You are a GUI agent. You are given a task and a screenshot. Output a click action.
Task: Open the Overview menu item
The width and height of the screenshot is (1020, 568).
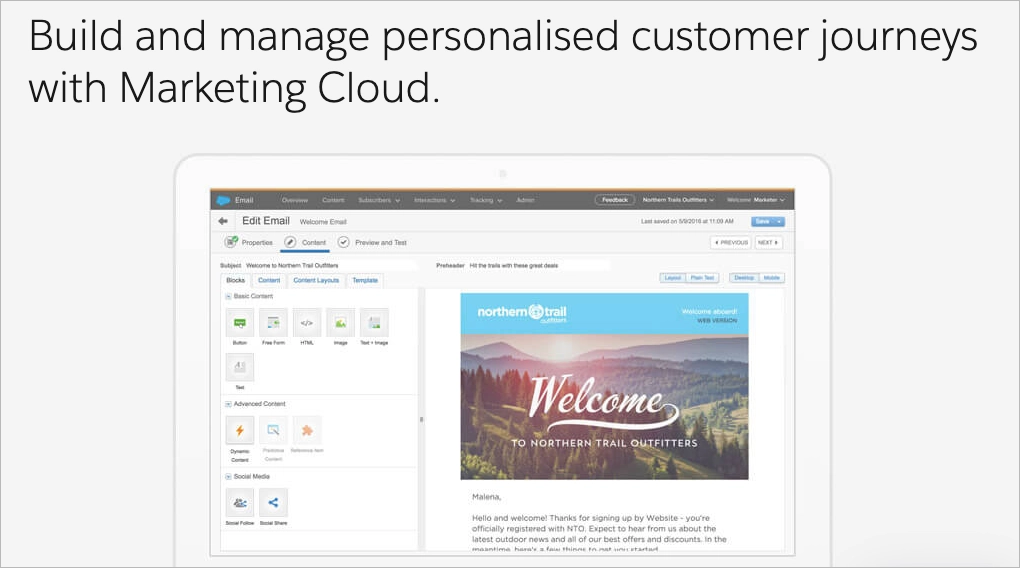pyautogui.click(x=295, y=200)
